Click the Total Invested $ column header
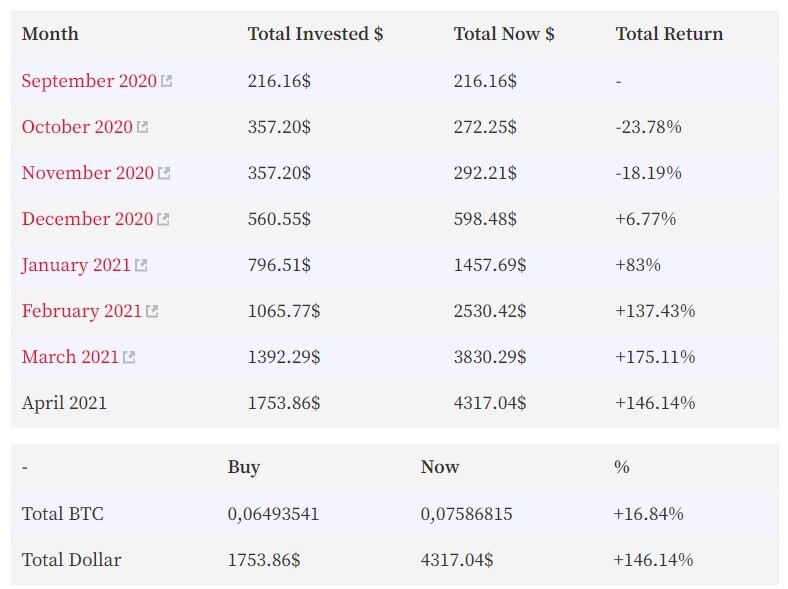788x589 pixels. [x=315, y=34]
